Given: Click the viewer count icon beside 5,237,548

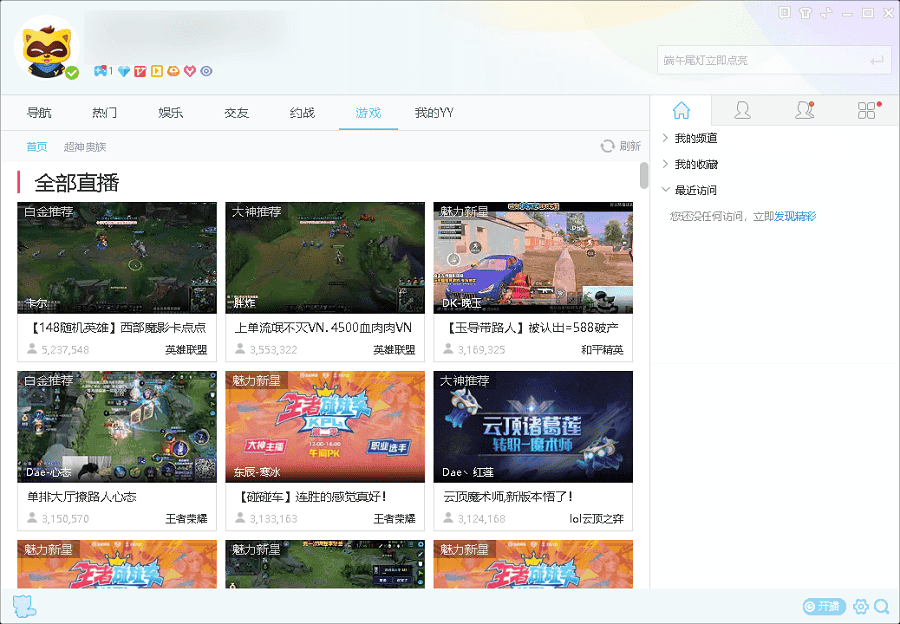Looking at the screenshot, I should pyautogui.click(x=32, y=349).
